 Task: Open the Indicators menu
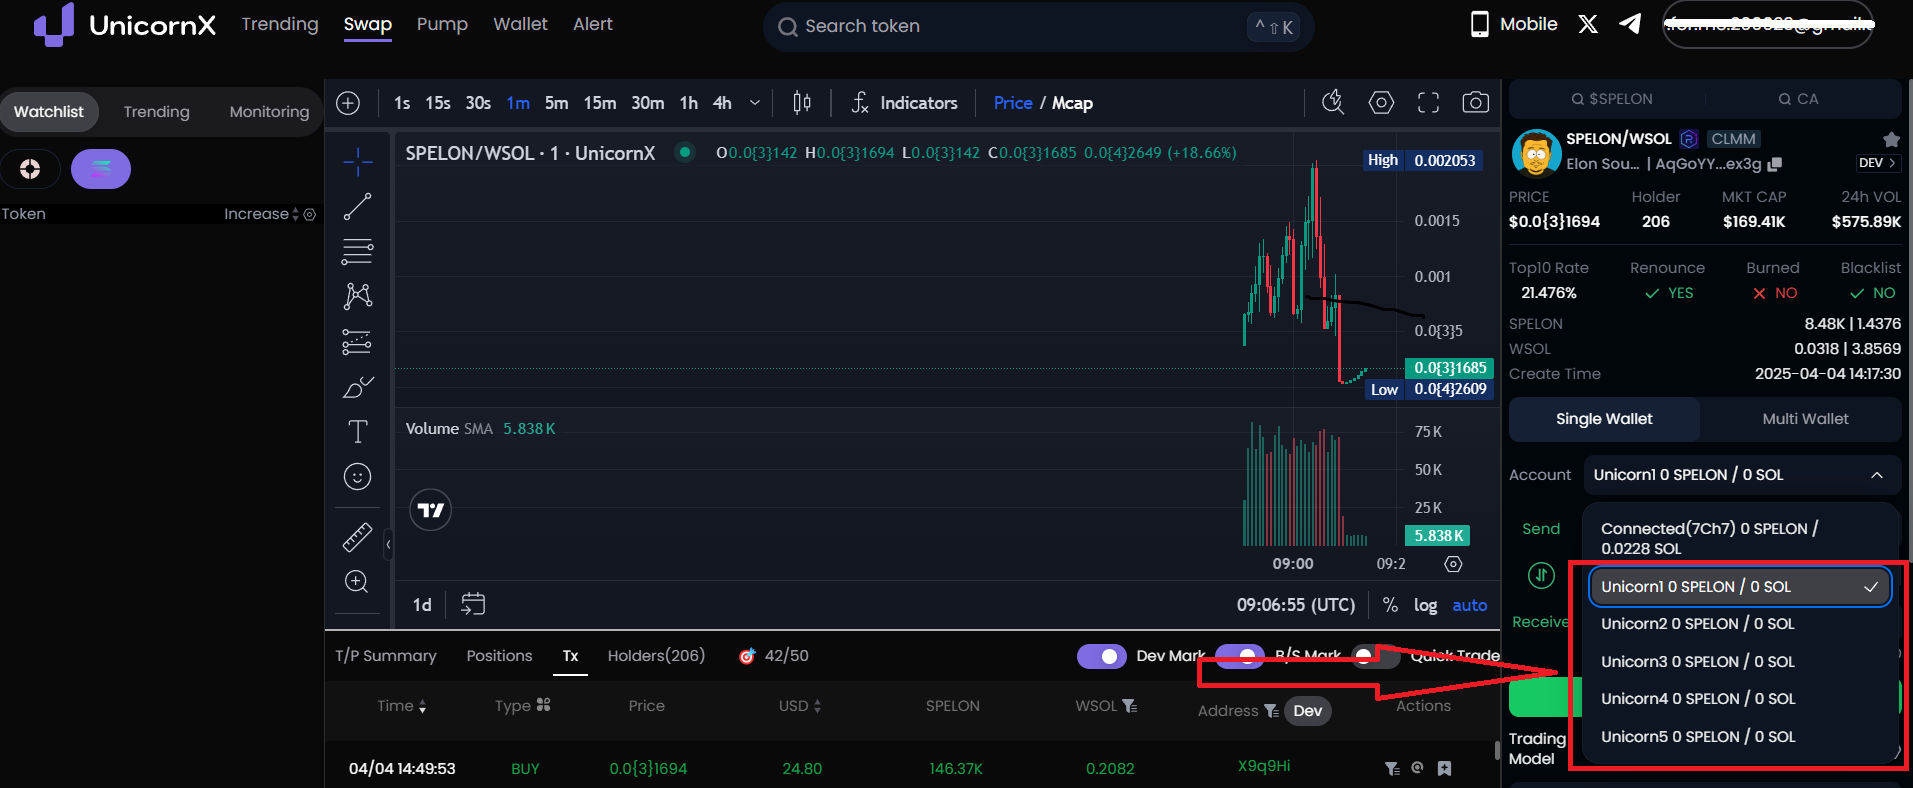point(905,103)
